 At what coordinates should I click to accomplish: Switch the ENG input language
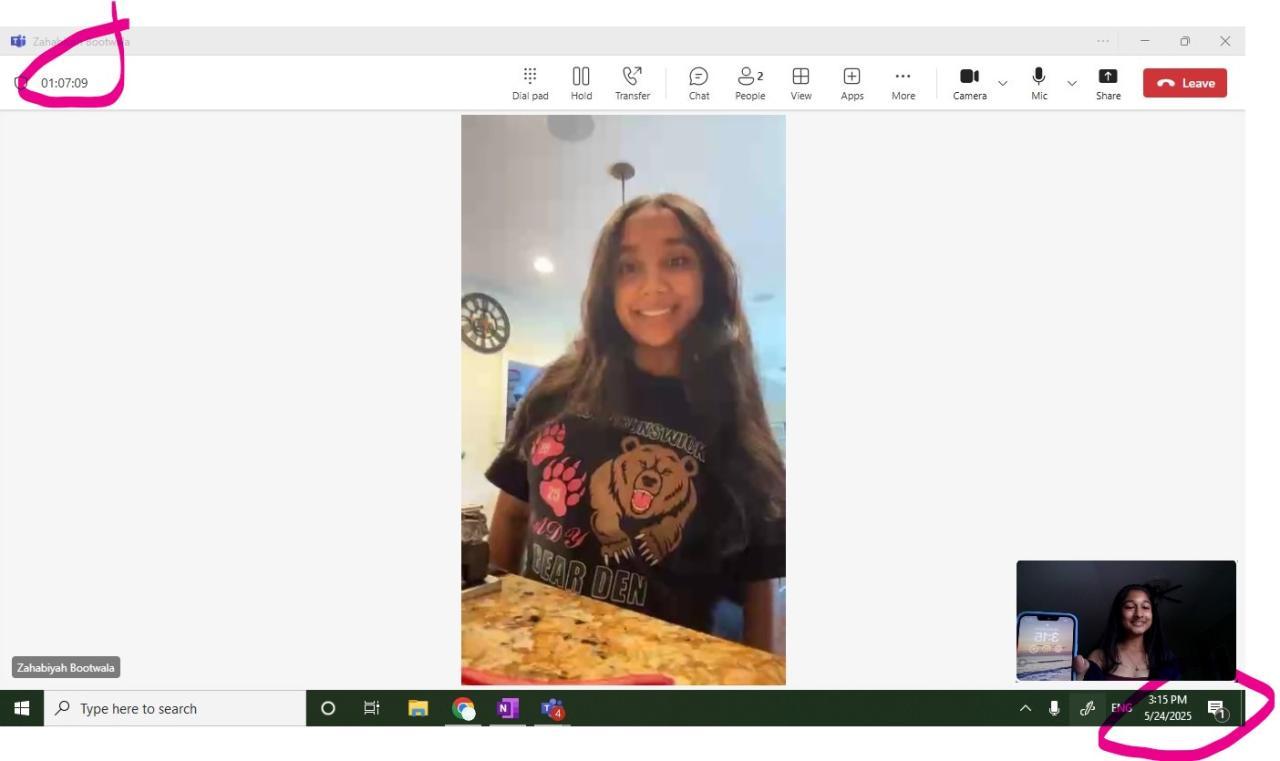[x=1121, y=708]
